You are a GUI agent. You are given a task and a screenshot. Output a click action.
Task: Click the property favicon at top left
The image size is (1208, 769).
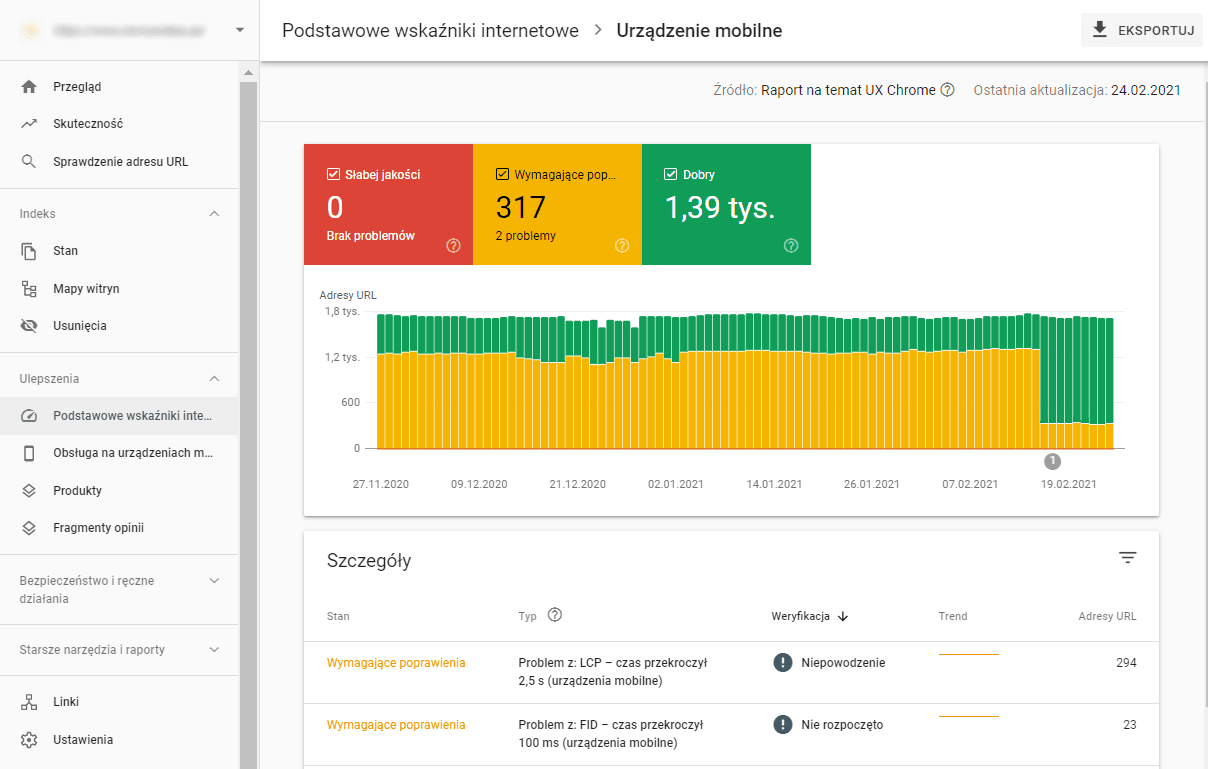(x=30, y=30)
